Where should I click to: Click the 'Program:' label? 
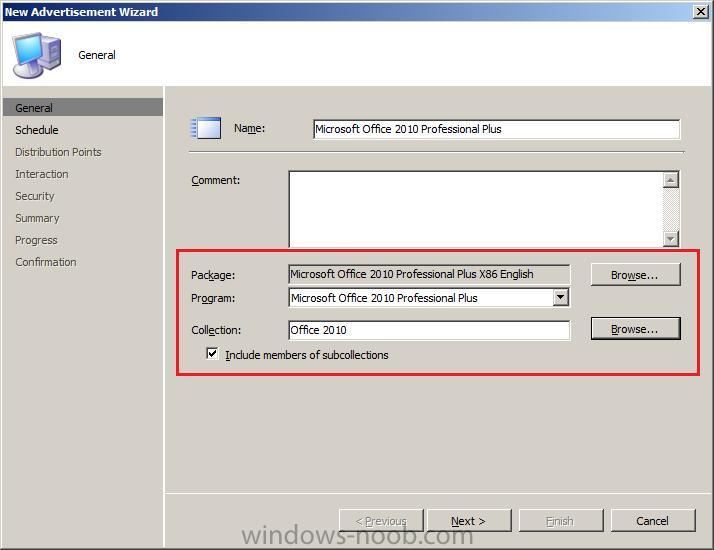(213, 298)
